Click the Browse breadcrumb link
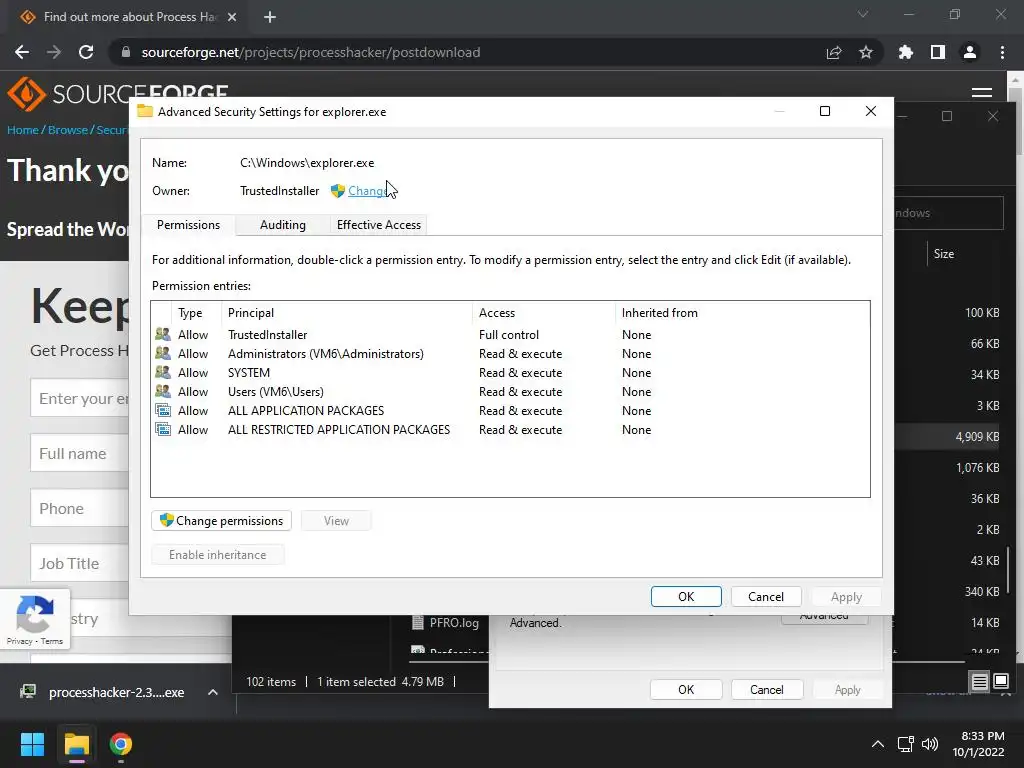The image size is (1024, 768). (67, 130)
